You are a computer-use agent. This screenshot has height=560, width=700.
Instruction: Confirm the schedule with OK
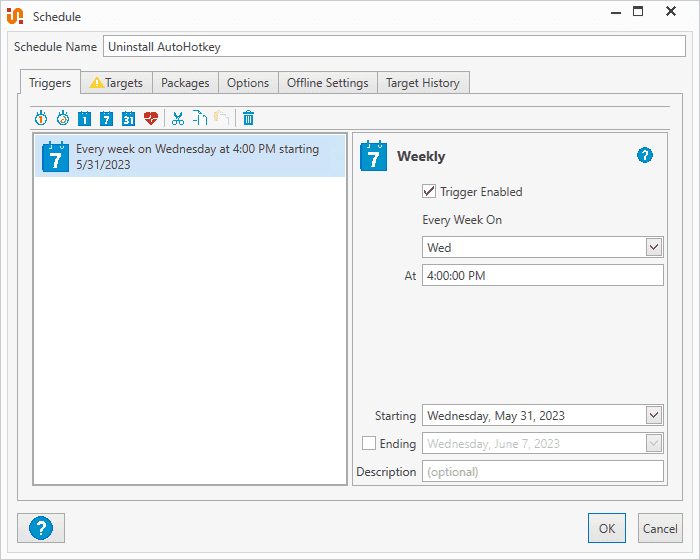click(x=607, y=528)
